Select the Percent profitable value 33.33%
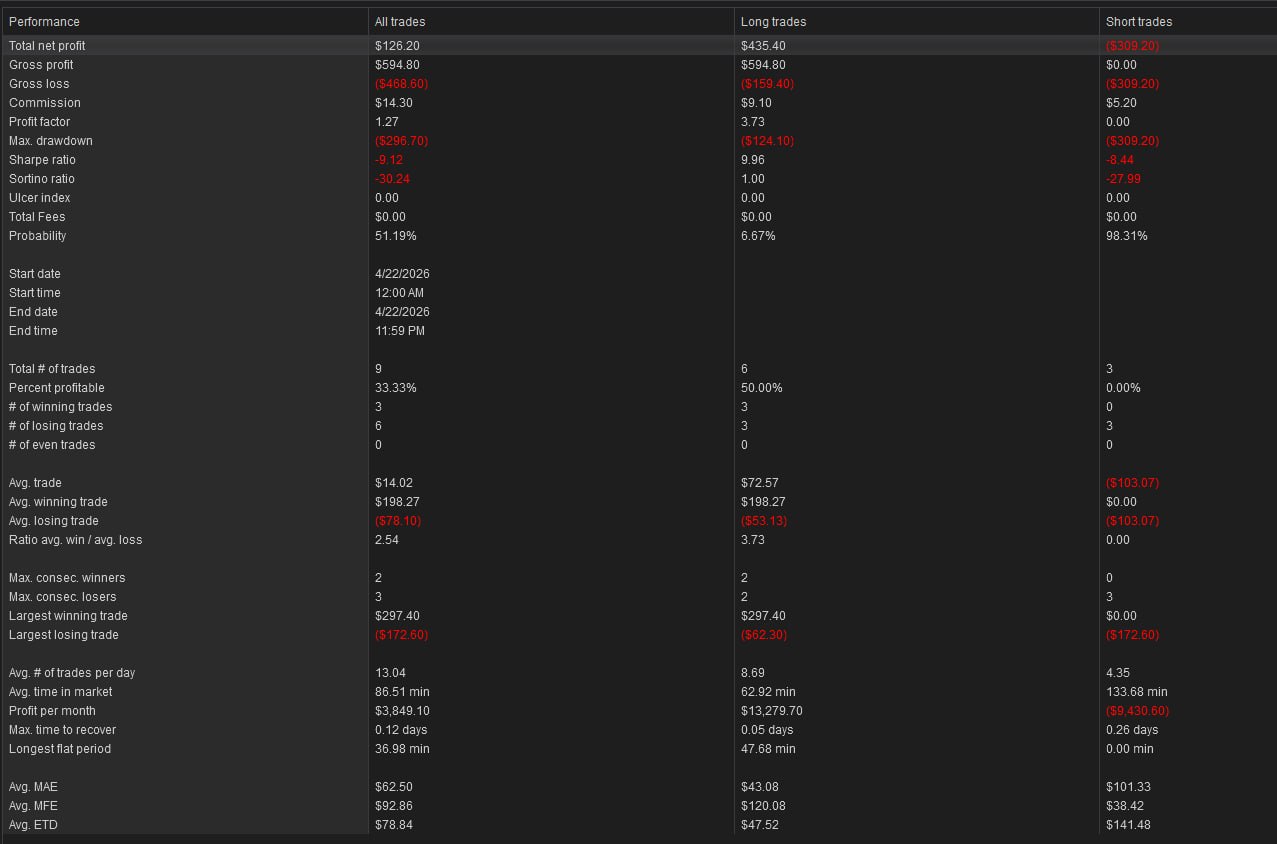1277x844 pixels. (x=395, y=388)
